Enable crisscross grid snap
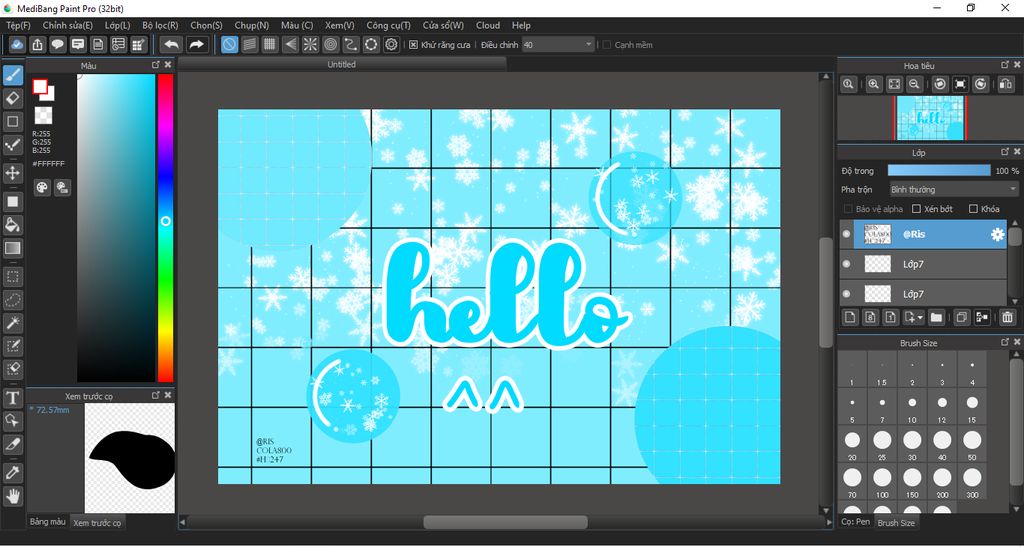 coord(270,44)
